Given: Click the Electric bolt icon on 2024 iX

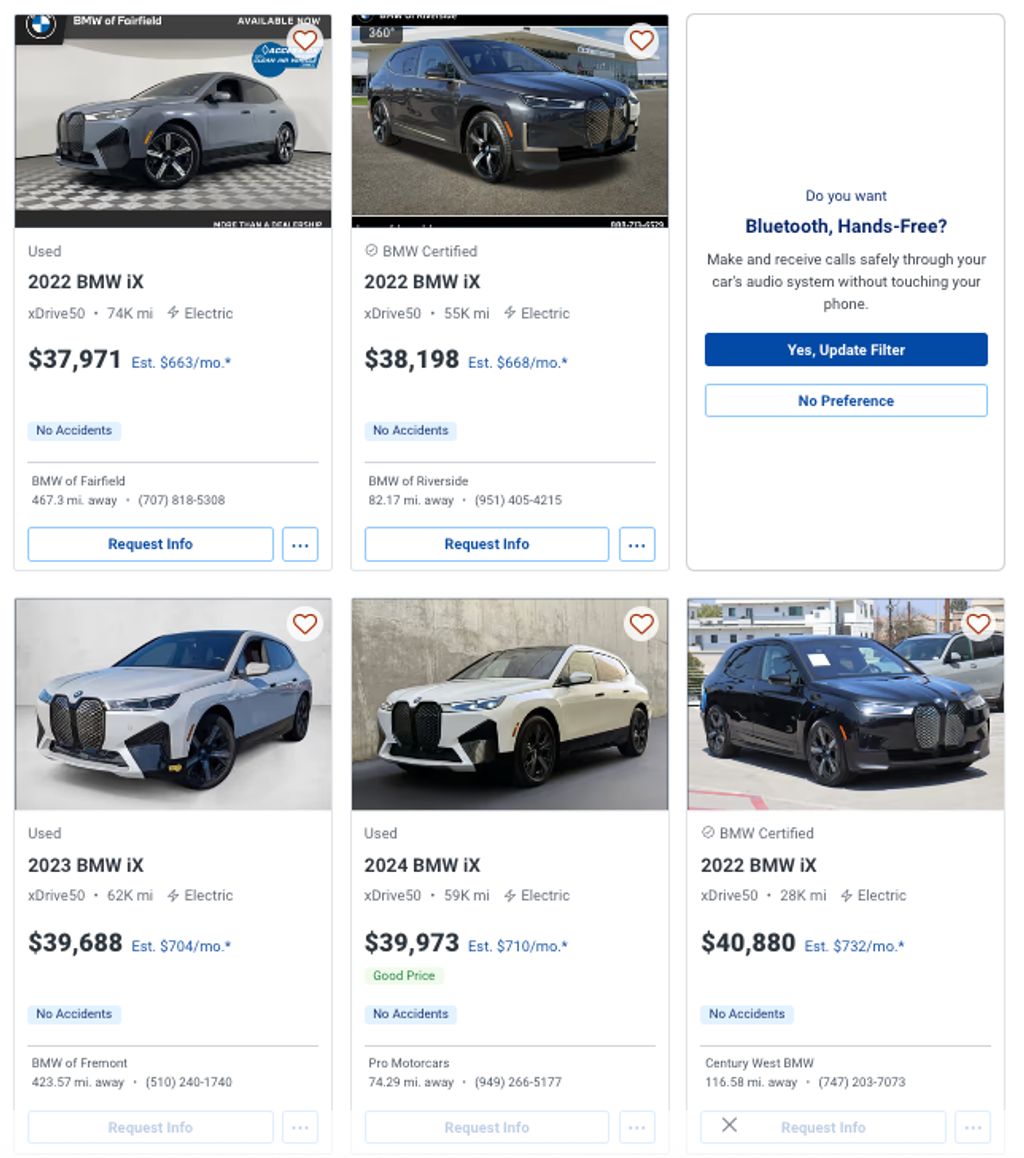Looking at the screenshot, I should click(509, 895).
